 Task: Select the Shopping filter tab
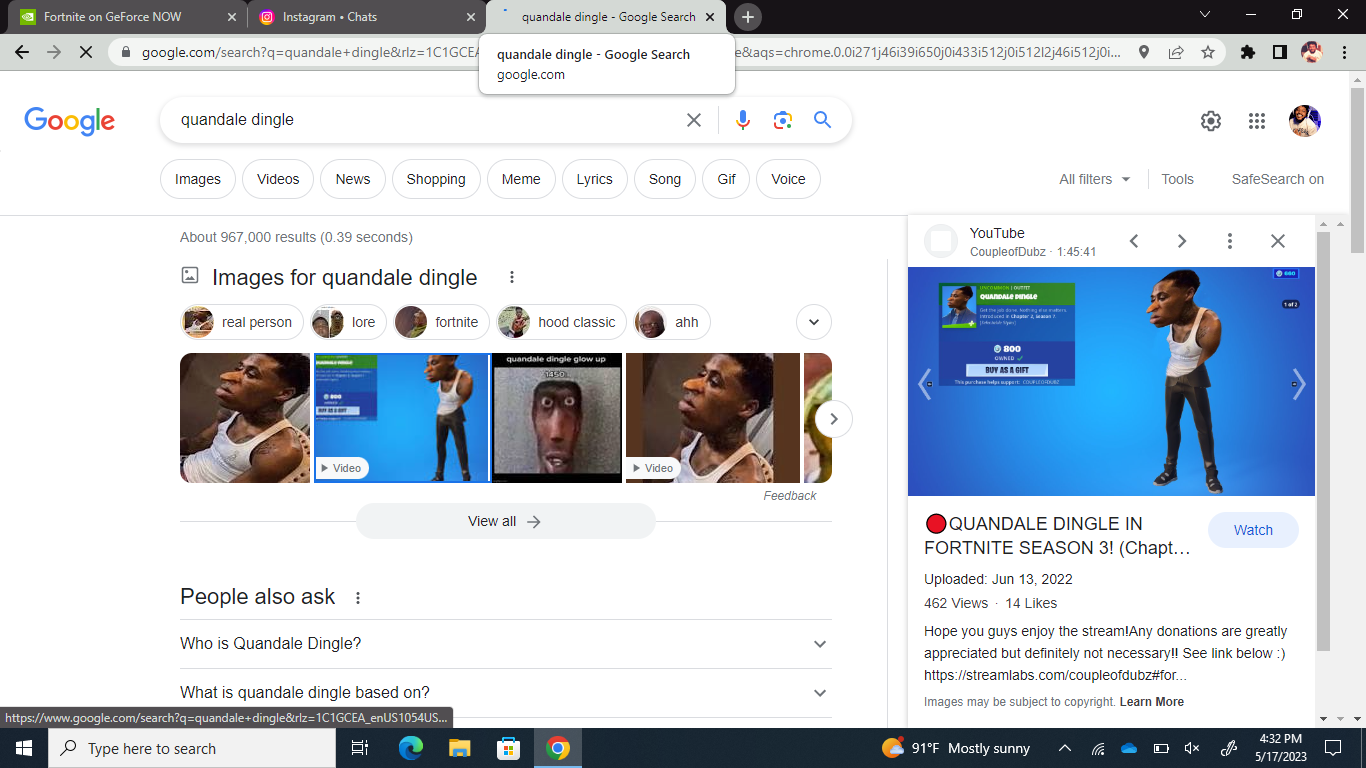(436, 179)
